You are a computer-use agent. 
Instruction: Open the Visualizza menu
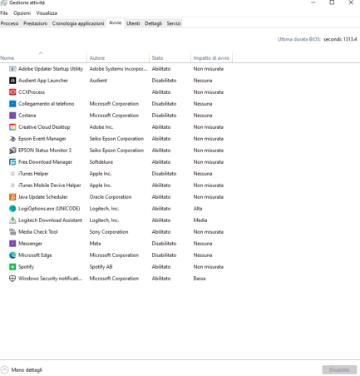point(47,13)
